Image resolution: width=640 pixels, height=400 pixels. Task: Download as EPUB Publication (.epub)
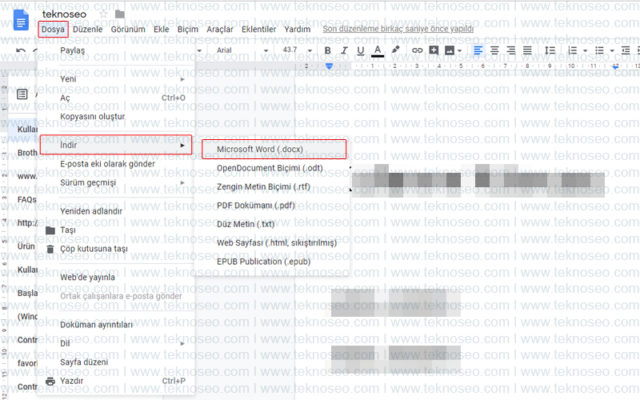click(x=273, y=262)
